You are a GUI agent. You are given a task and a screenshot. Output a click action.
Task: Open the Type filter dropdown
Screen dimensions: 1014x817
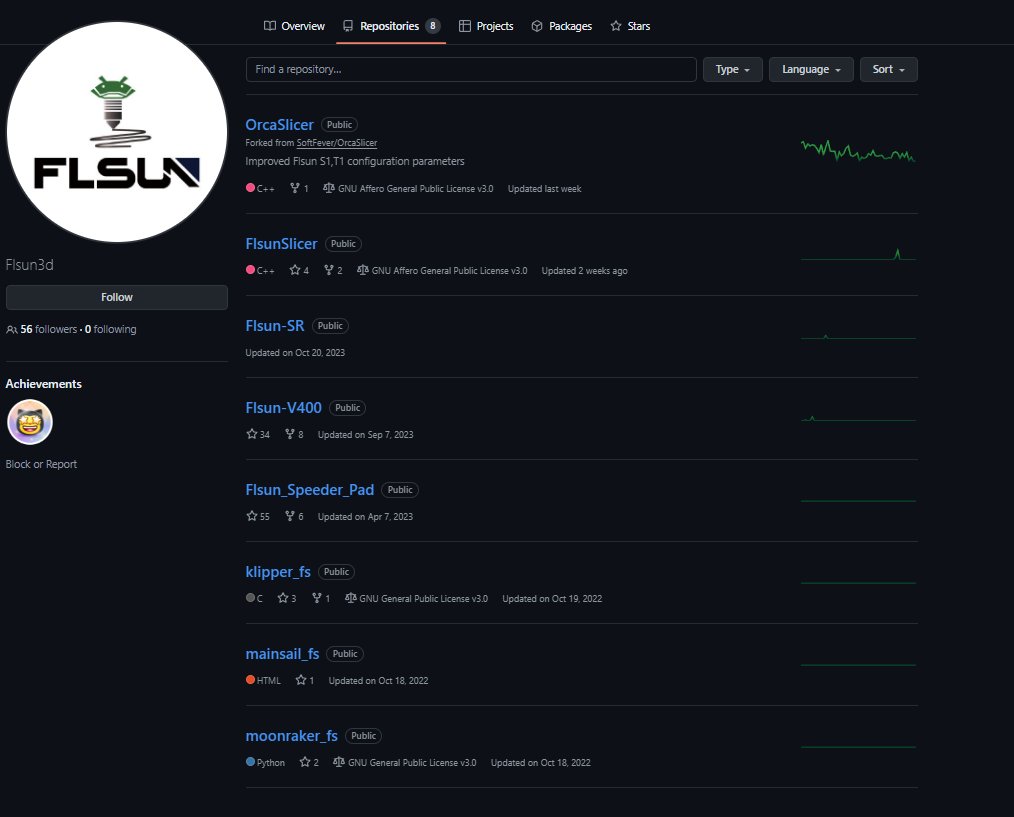coord(733,69)
